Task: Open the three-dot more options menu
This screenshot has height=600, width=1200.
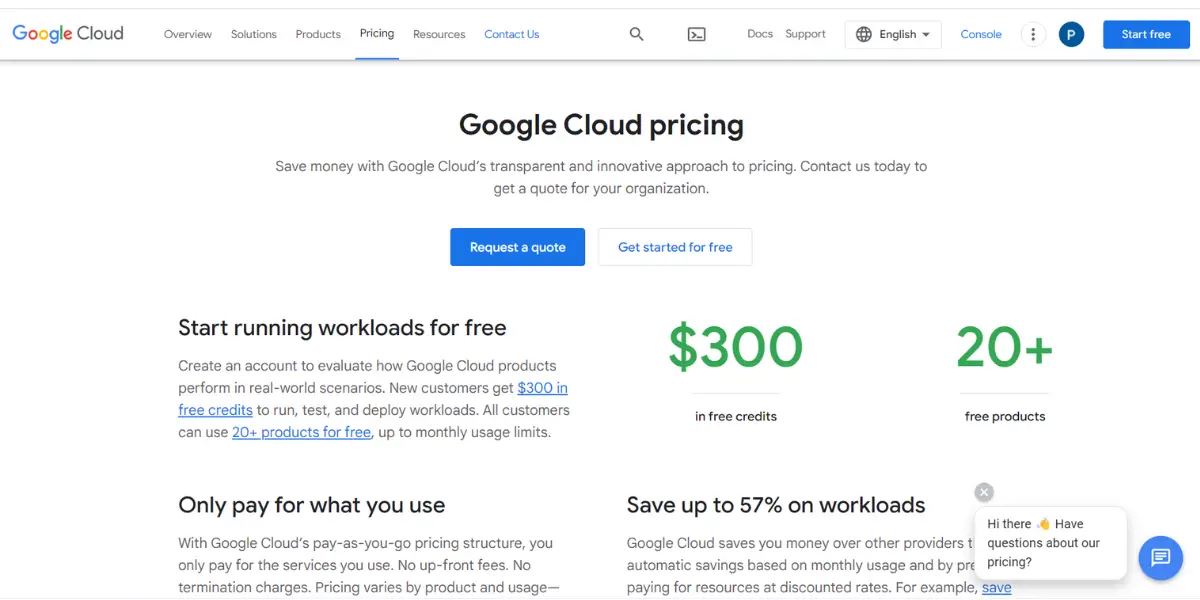Action: 1033,34
